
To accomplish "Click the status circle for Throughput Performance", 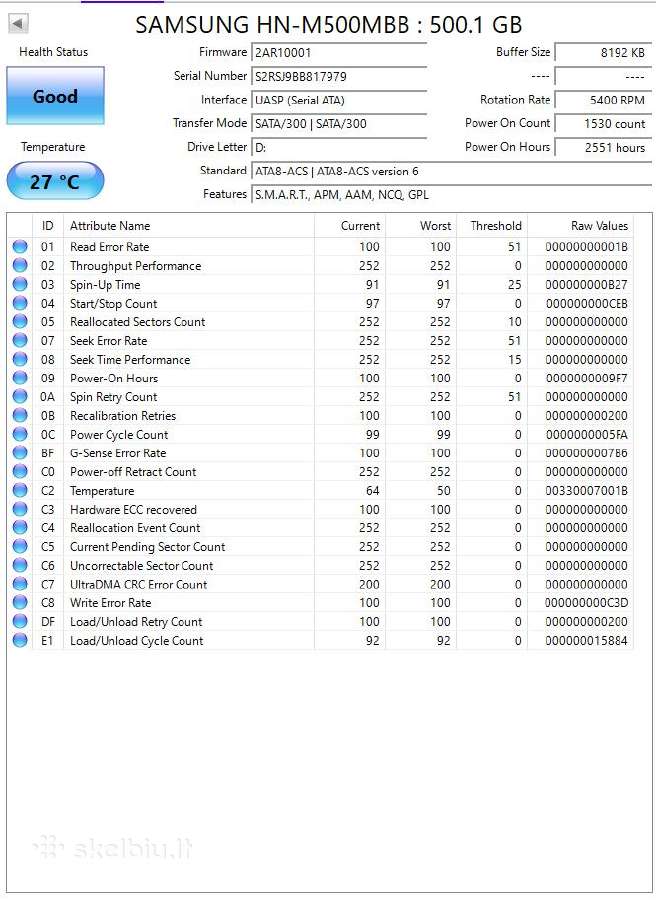I will [20, 265].
